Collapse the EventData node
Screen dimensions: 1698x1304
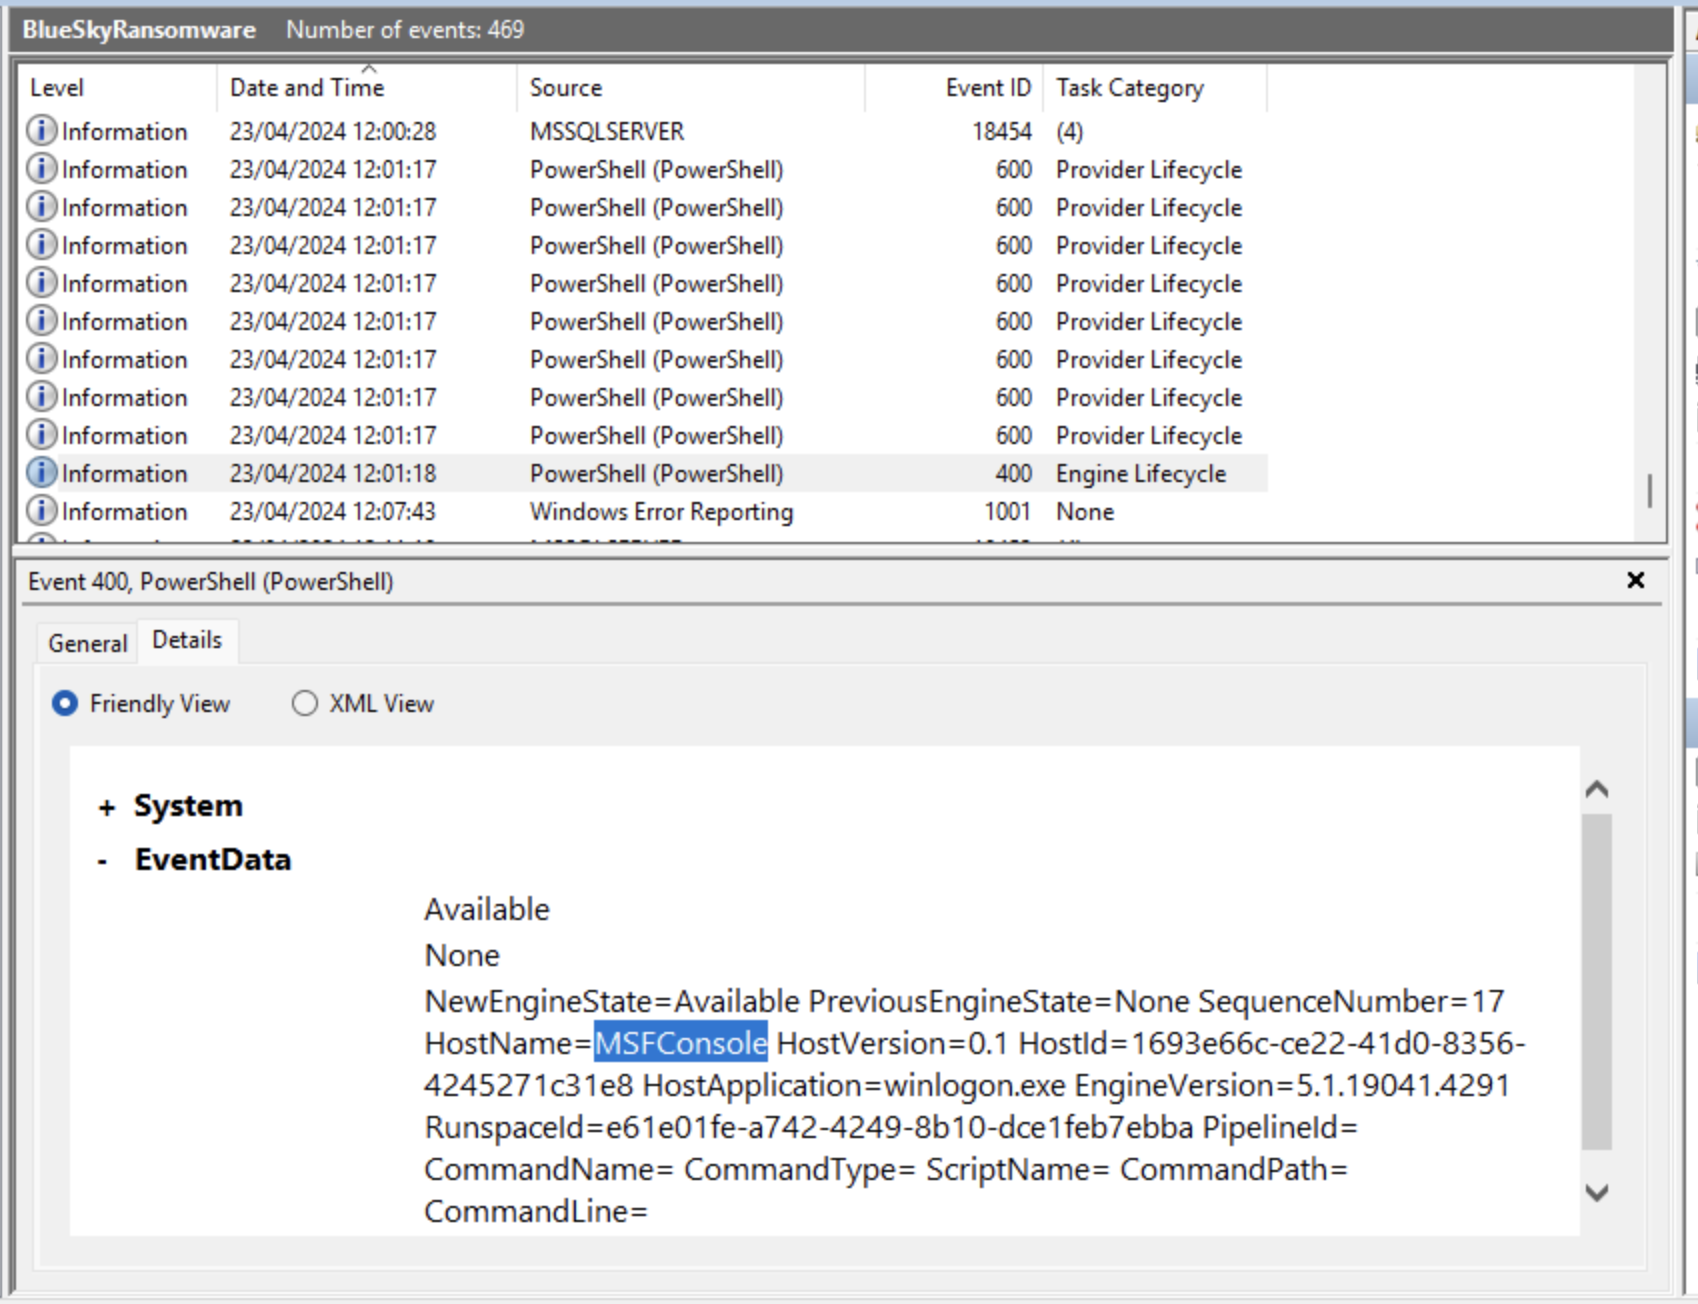click(x=103, y=861)
